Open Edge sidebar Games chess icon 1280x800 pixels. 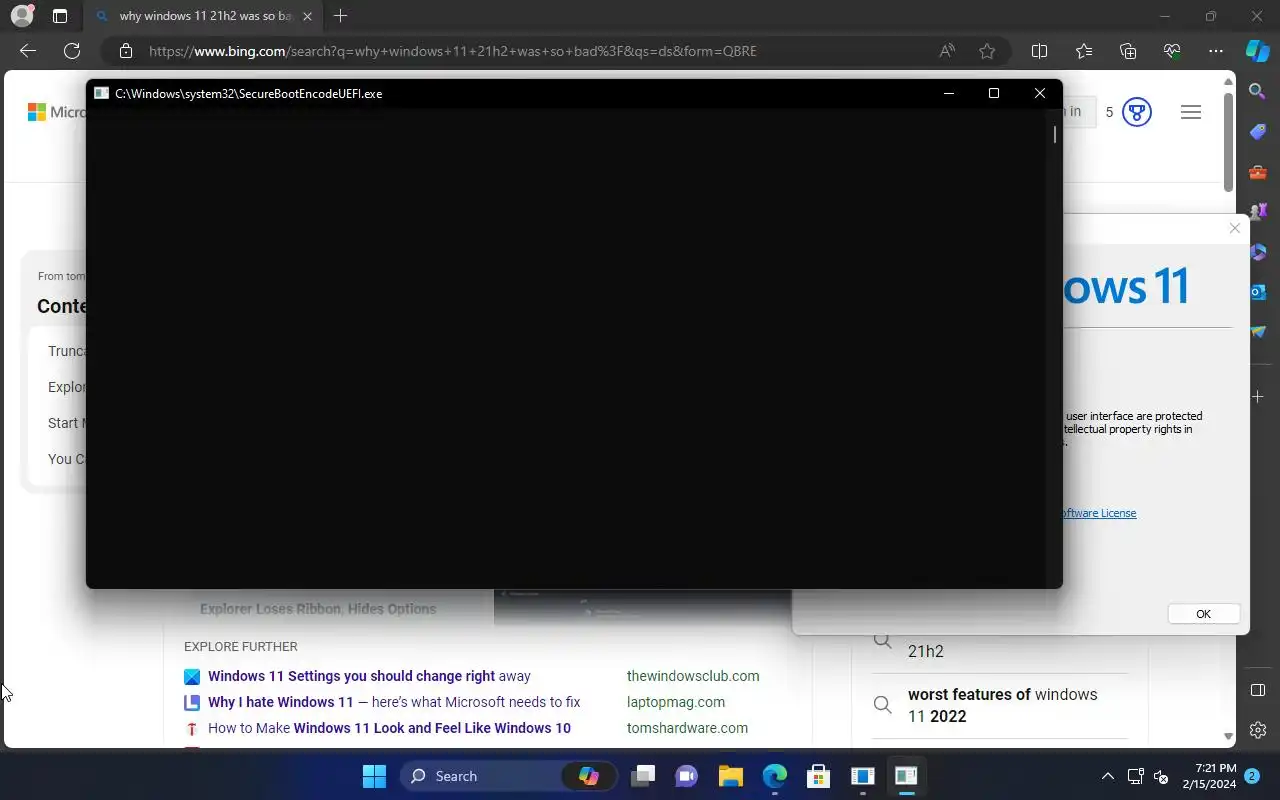1258,212
